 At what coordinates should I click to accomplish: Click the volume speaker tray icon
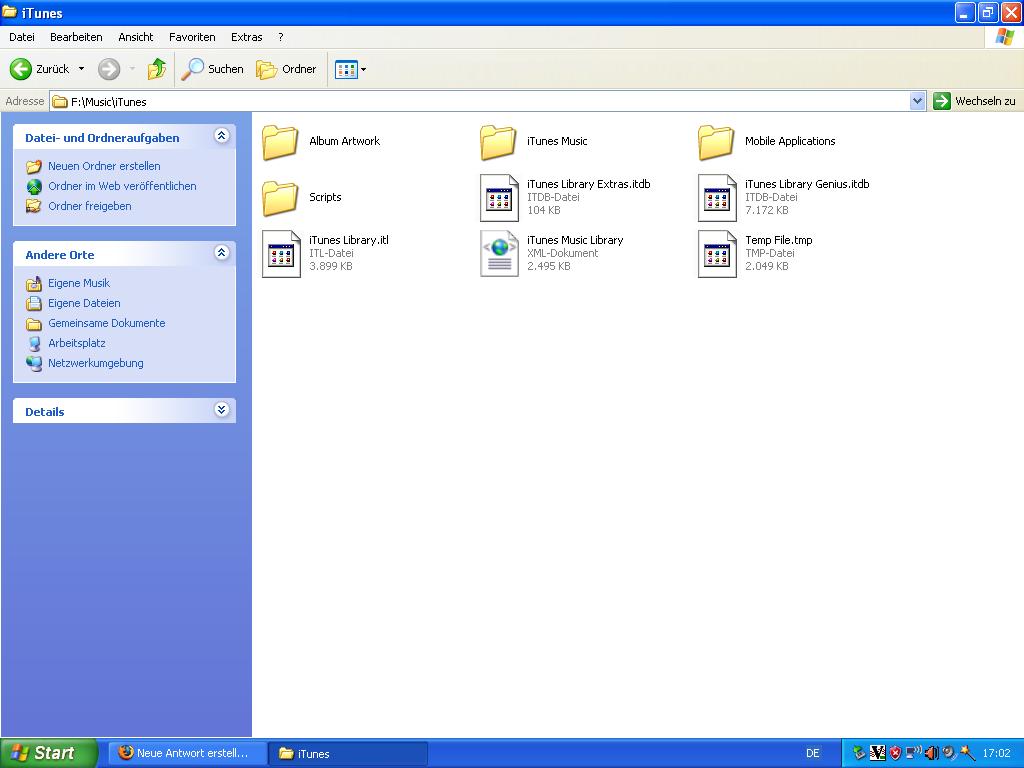click(932, 753)
